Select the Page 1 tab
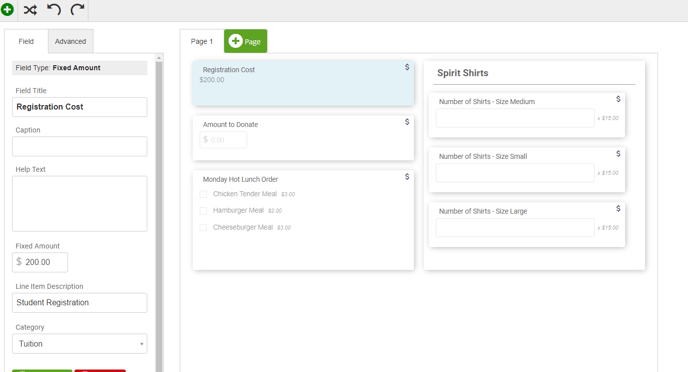688x372 pixels. tap(201, 41)
